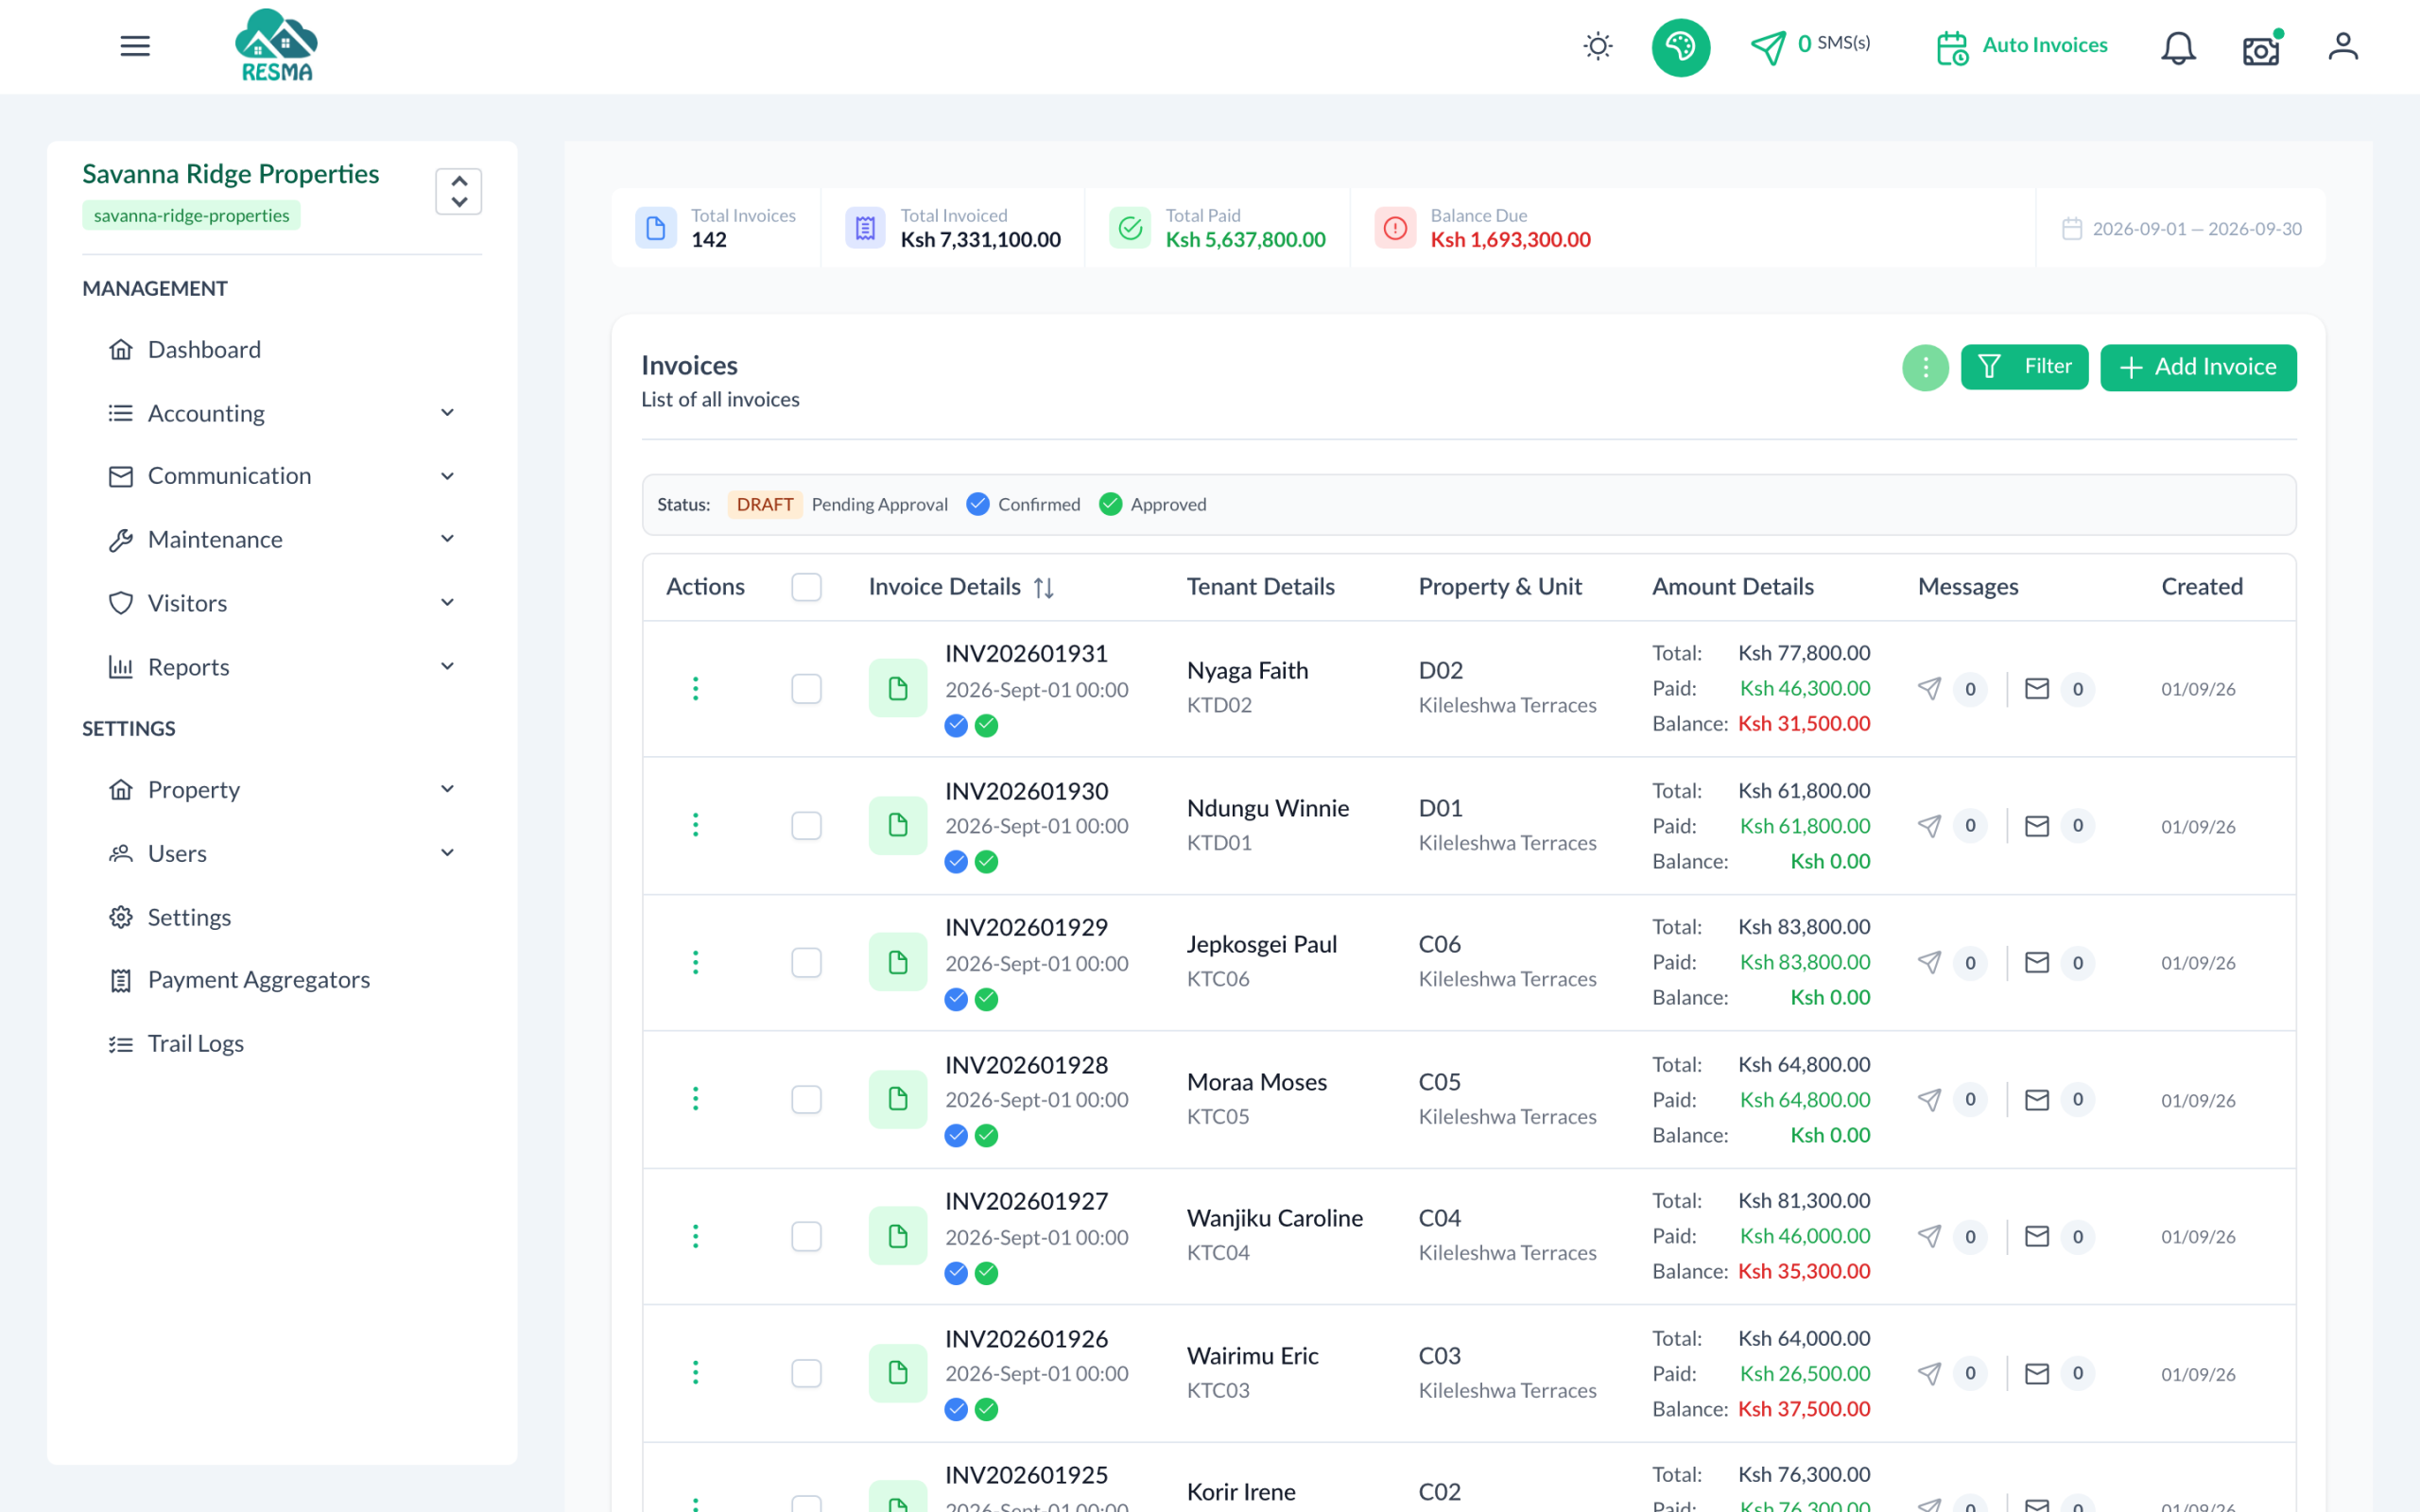The height and width of the screenshot is (1512, 2420).
Task: Click tenant name Wanjiku Caroline
Action: tap(1274, 1218)
